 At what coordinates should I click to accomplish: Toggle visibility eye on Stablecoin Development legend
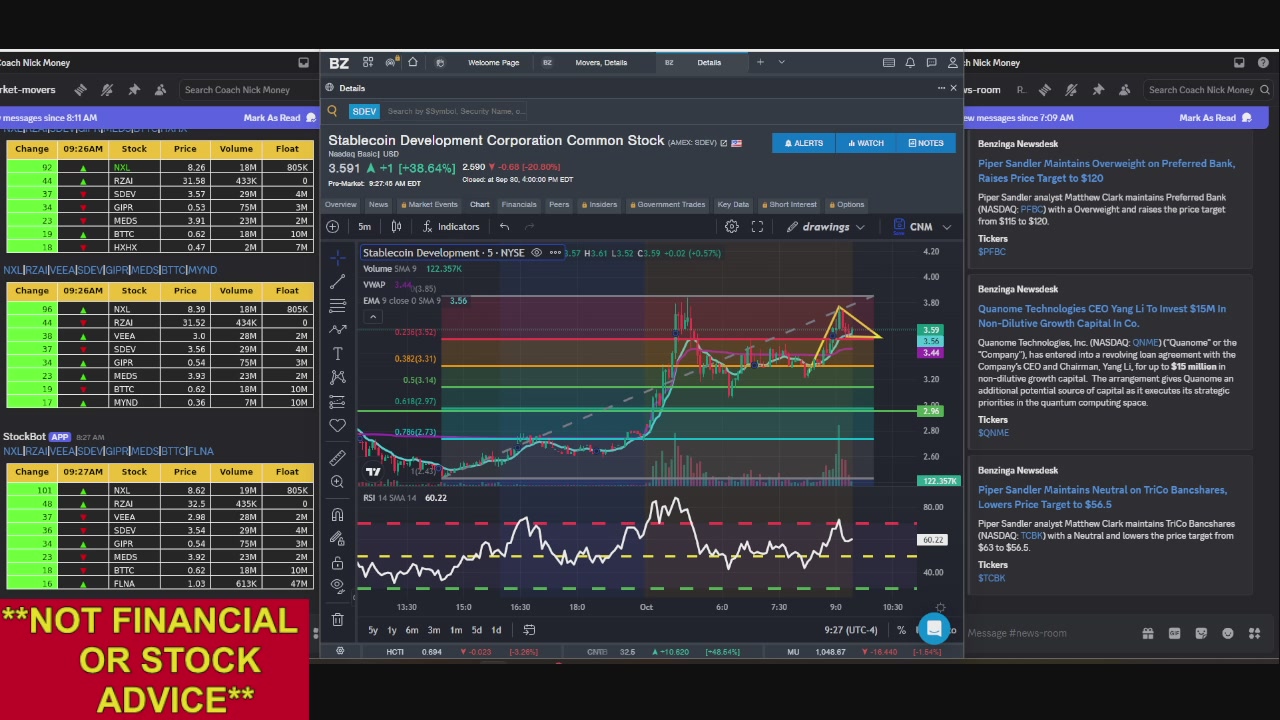pyautogui.click(x=536, y=253)
